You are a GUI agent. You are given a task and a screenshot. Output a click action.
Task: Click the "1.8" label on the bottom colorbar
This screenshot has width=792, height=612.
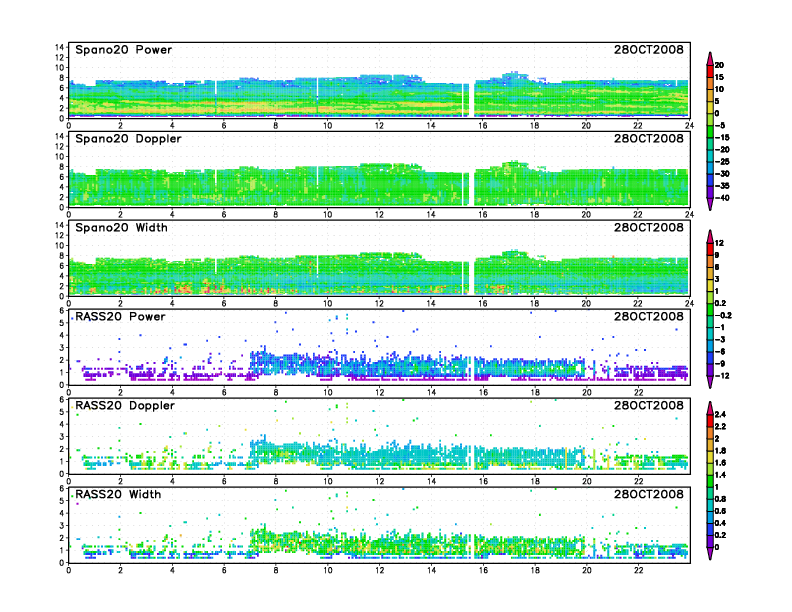[x=720, y=450]
